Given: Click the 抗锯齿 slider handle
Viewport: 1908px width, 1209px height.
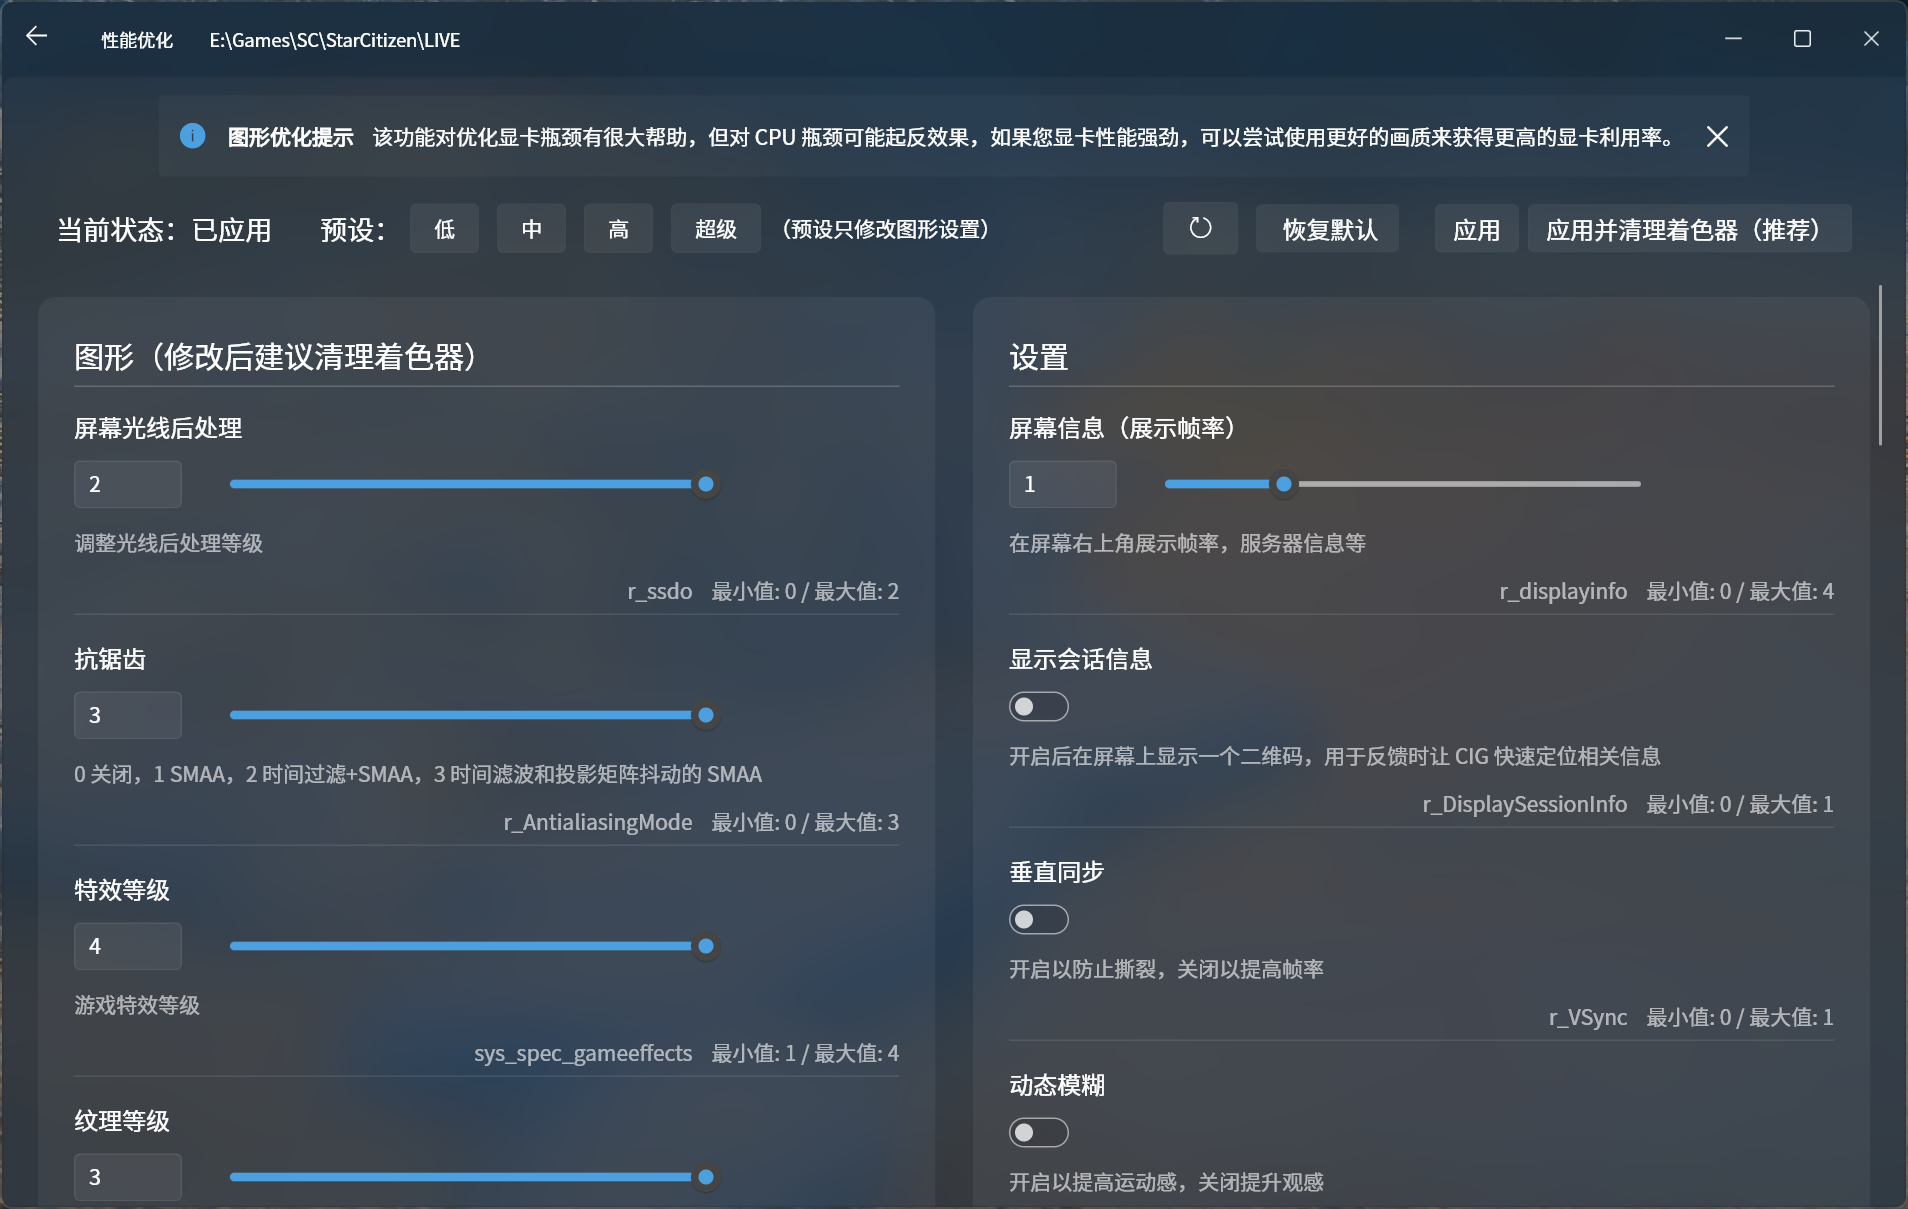Looking at the screenshot, I should click(706, 715).
